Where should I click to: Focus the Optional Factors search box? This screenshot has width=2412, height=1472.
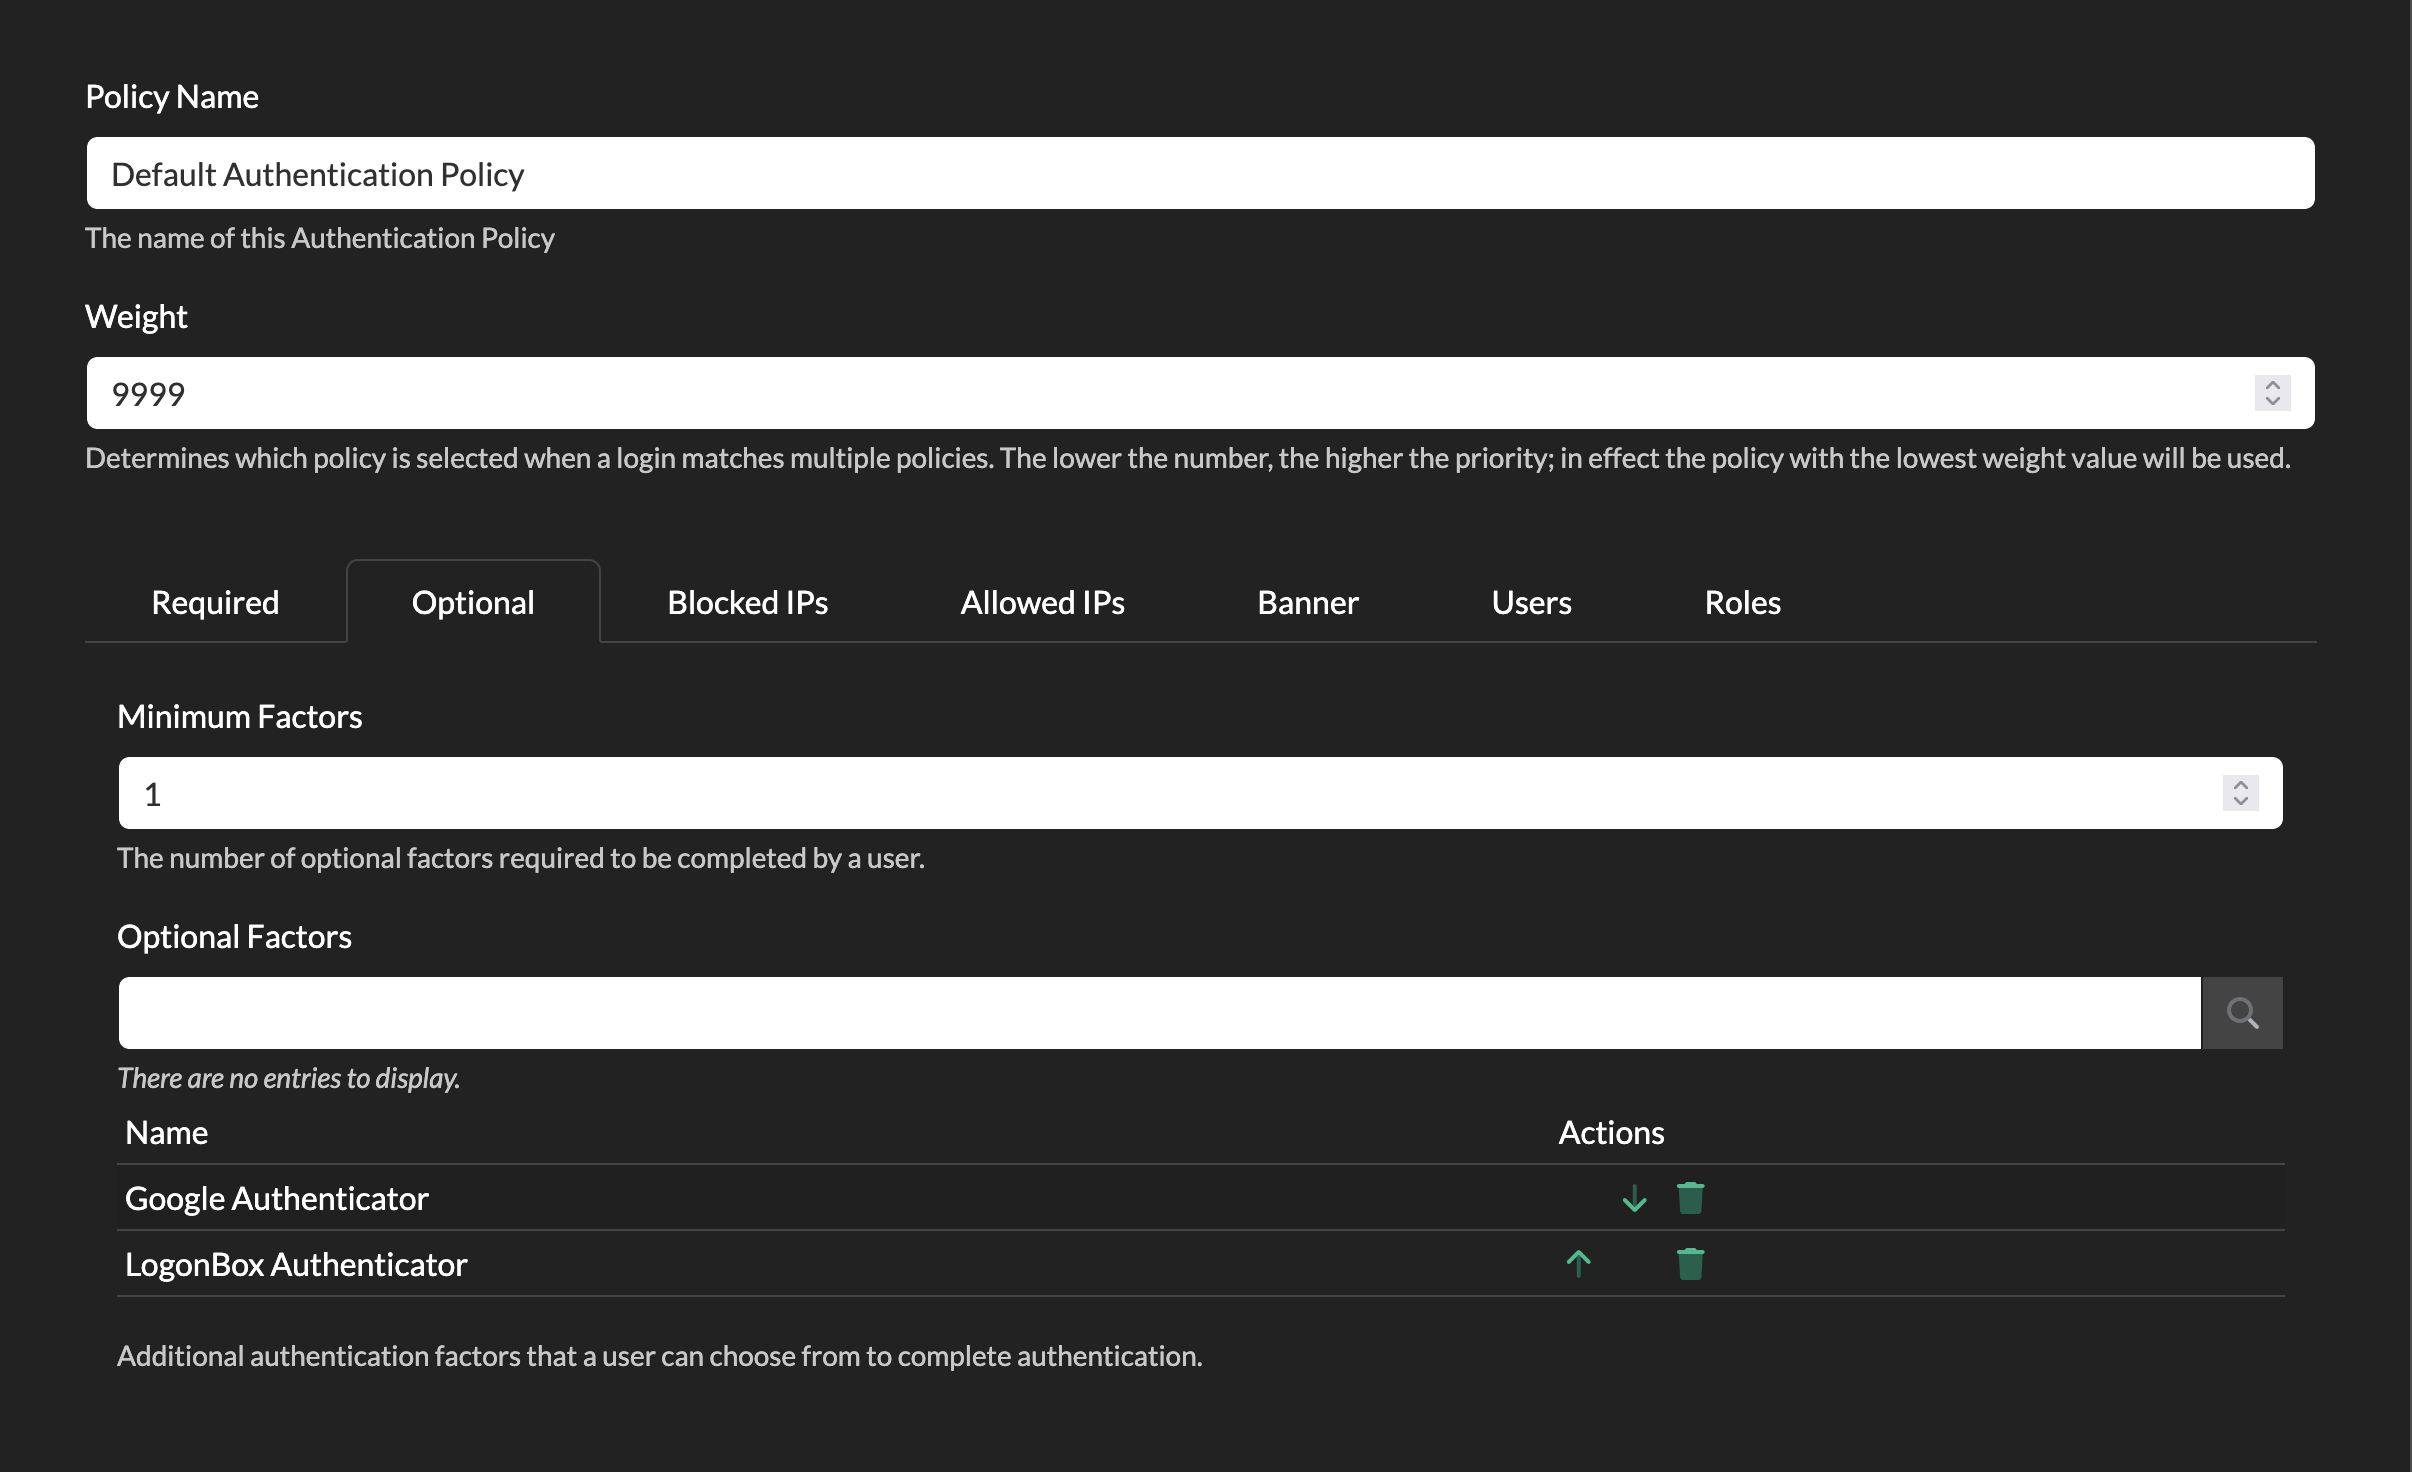[1158, 1013]
